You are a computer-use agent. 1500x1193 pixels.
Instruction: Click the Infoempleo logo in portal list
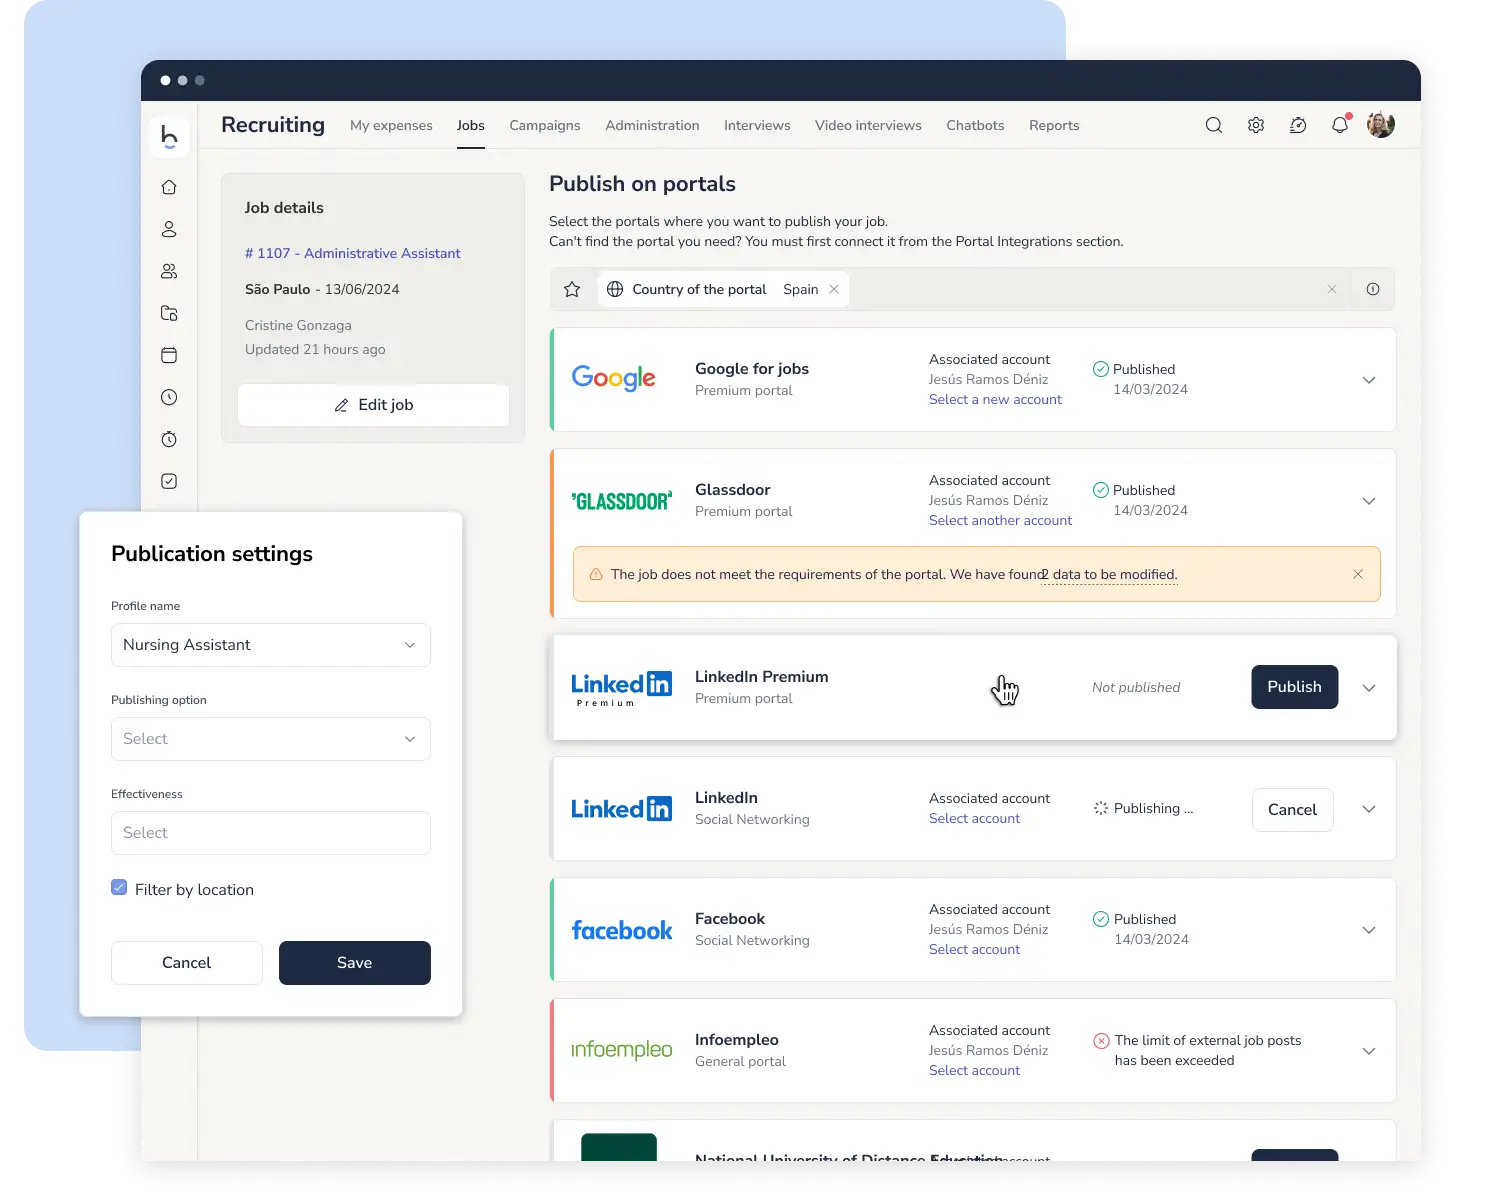tap(622, 1050)
